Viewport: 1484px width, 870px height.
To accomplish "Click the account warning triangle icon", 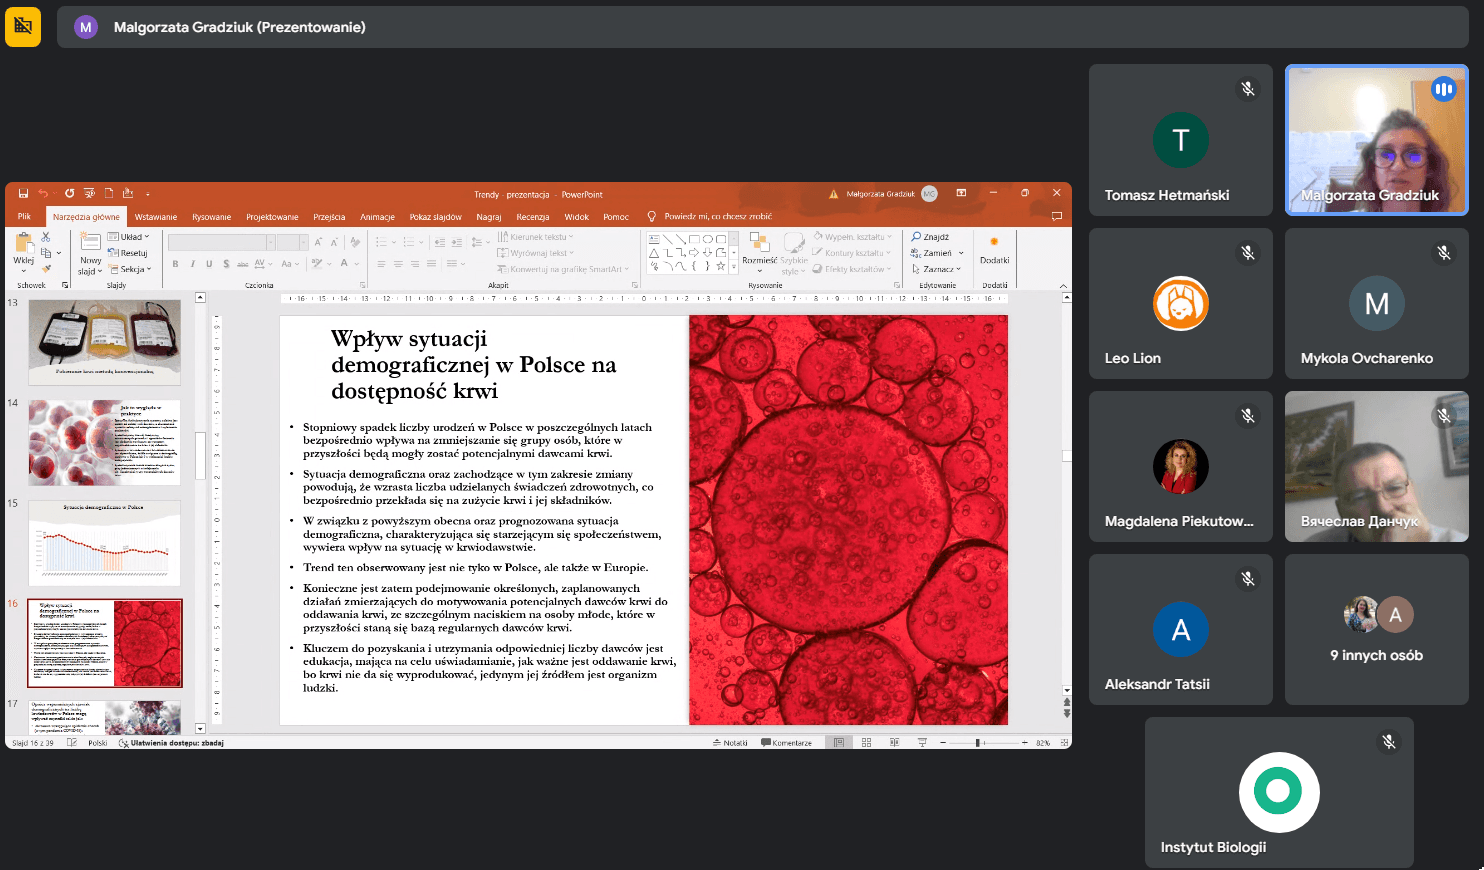I will pyautogui.click(x=833, y=194).
